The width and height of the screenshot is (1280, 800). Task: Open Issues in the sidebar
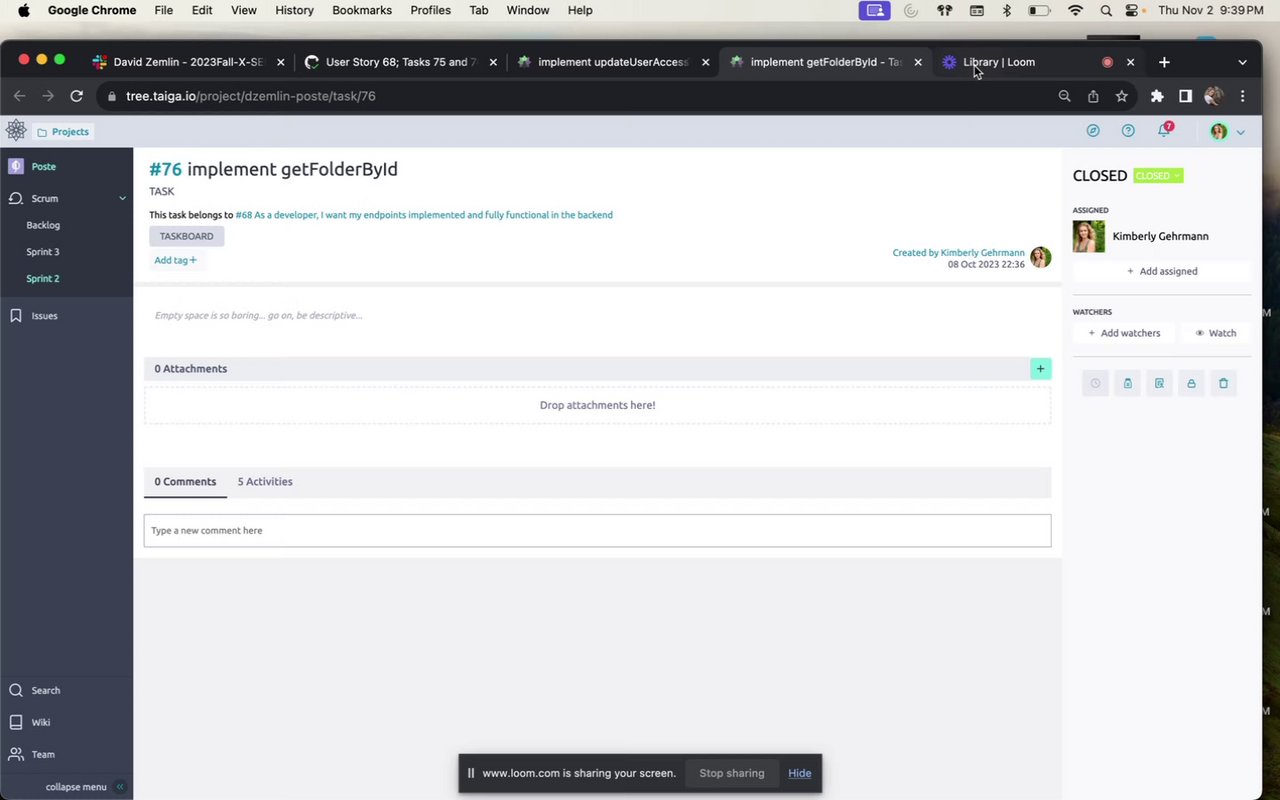44,316
